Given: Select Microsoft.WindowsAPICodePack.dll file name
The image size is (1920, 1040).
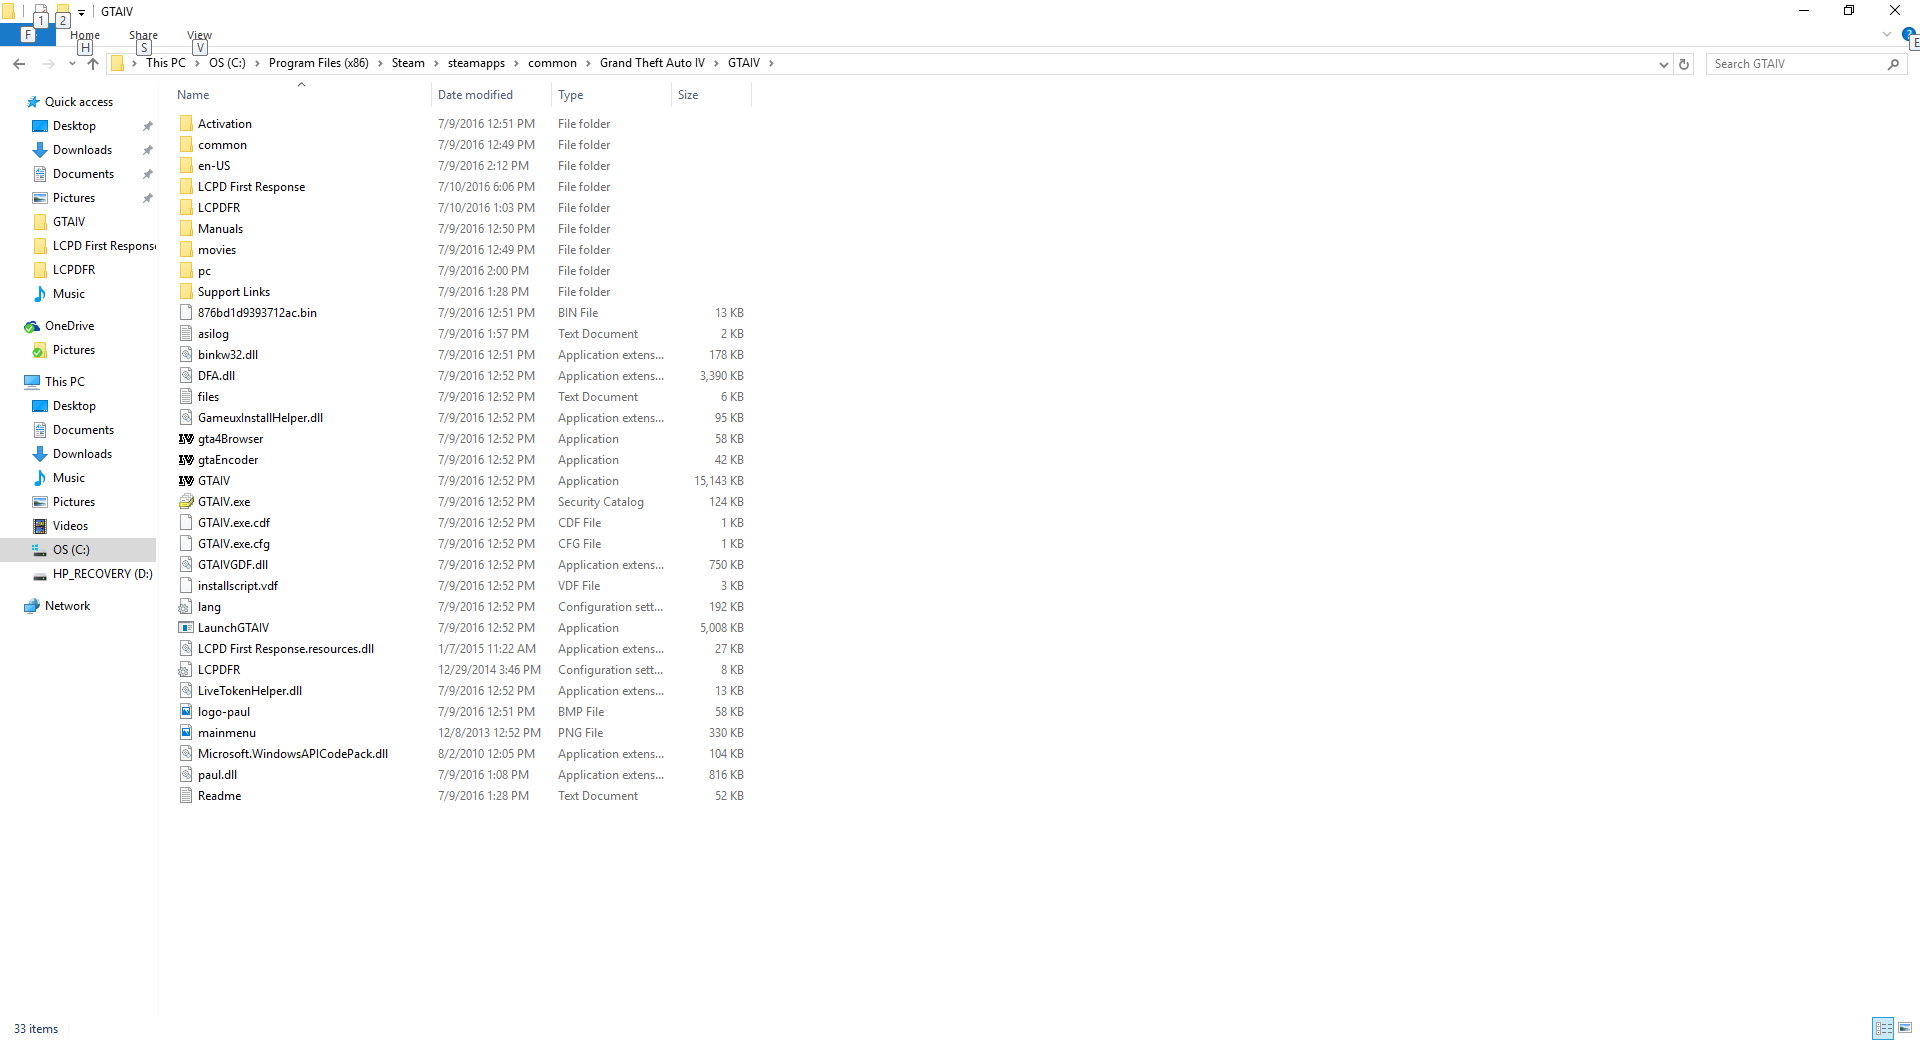Looking at the screenshot, I should point(293,754).
